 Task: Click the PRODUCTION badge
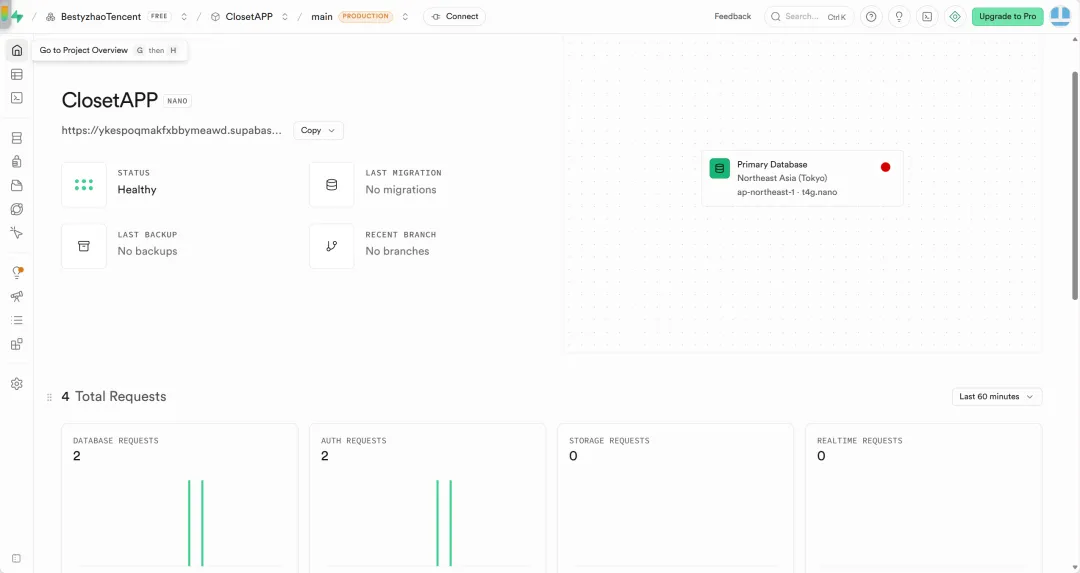[366, 17]
